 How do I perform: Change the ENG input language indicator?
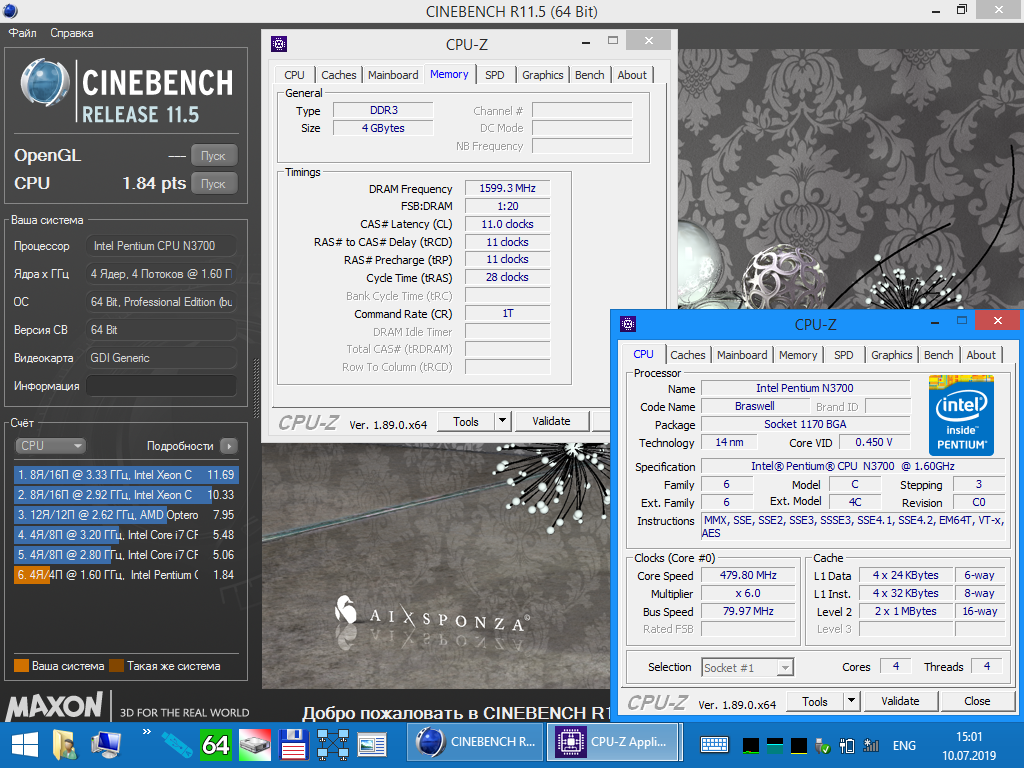coord(904,745)
